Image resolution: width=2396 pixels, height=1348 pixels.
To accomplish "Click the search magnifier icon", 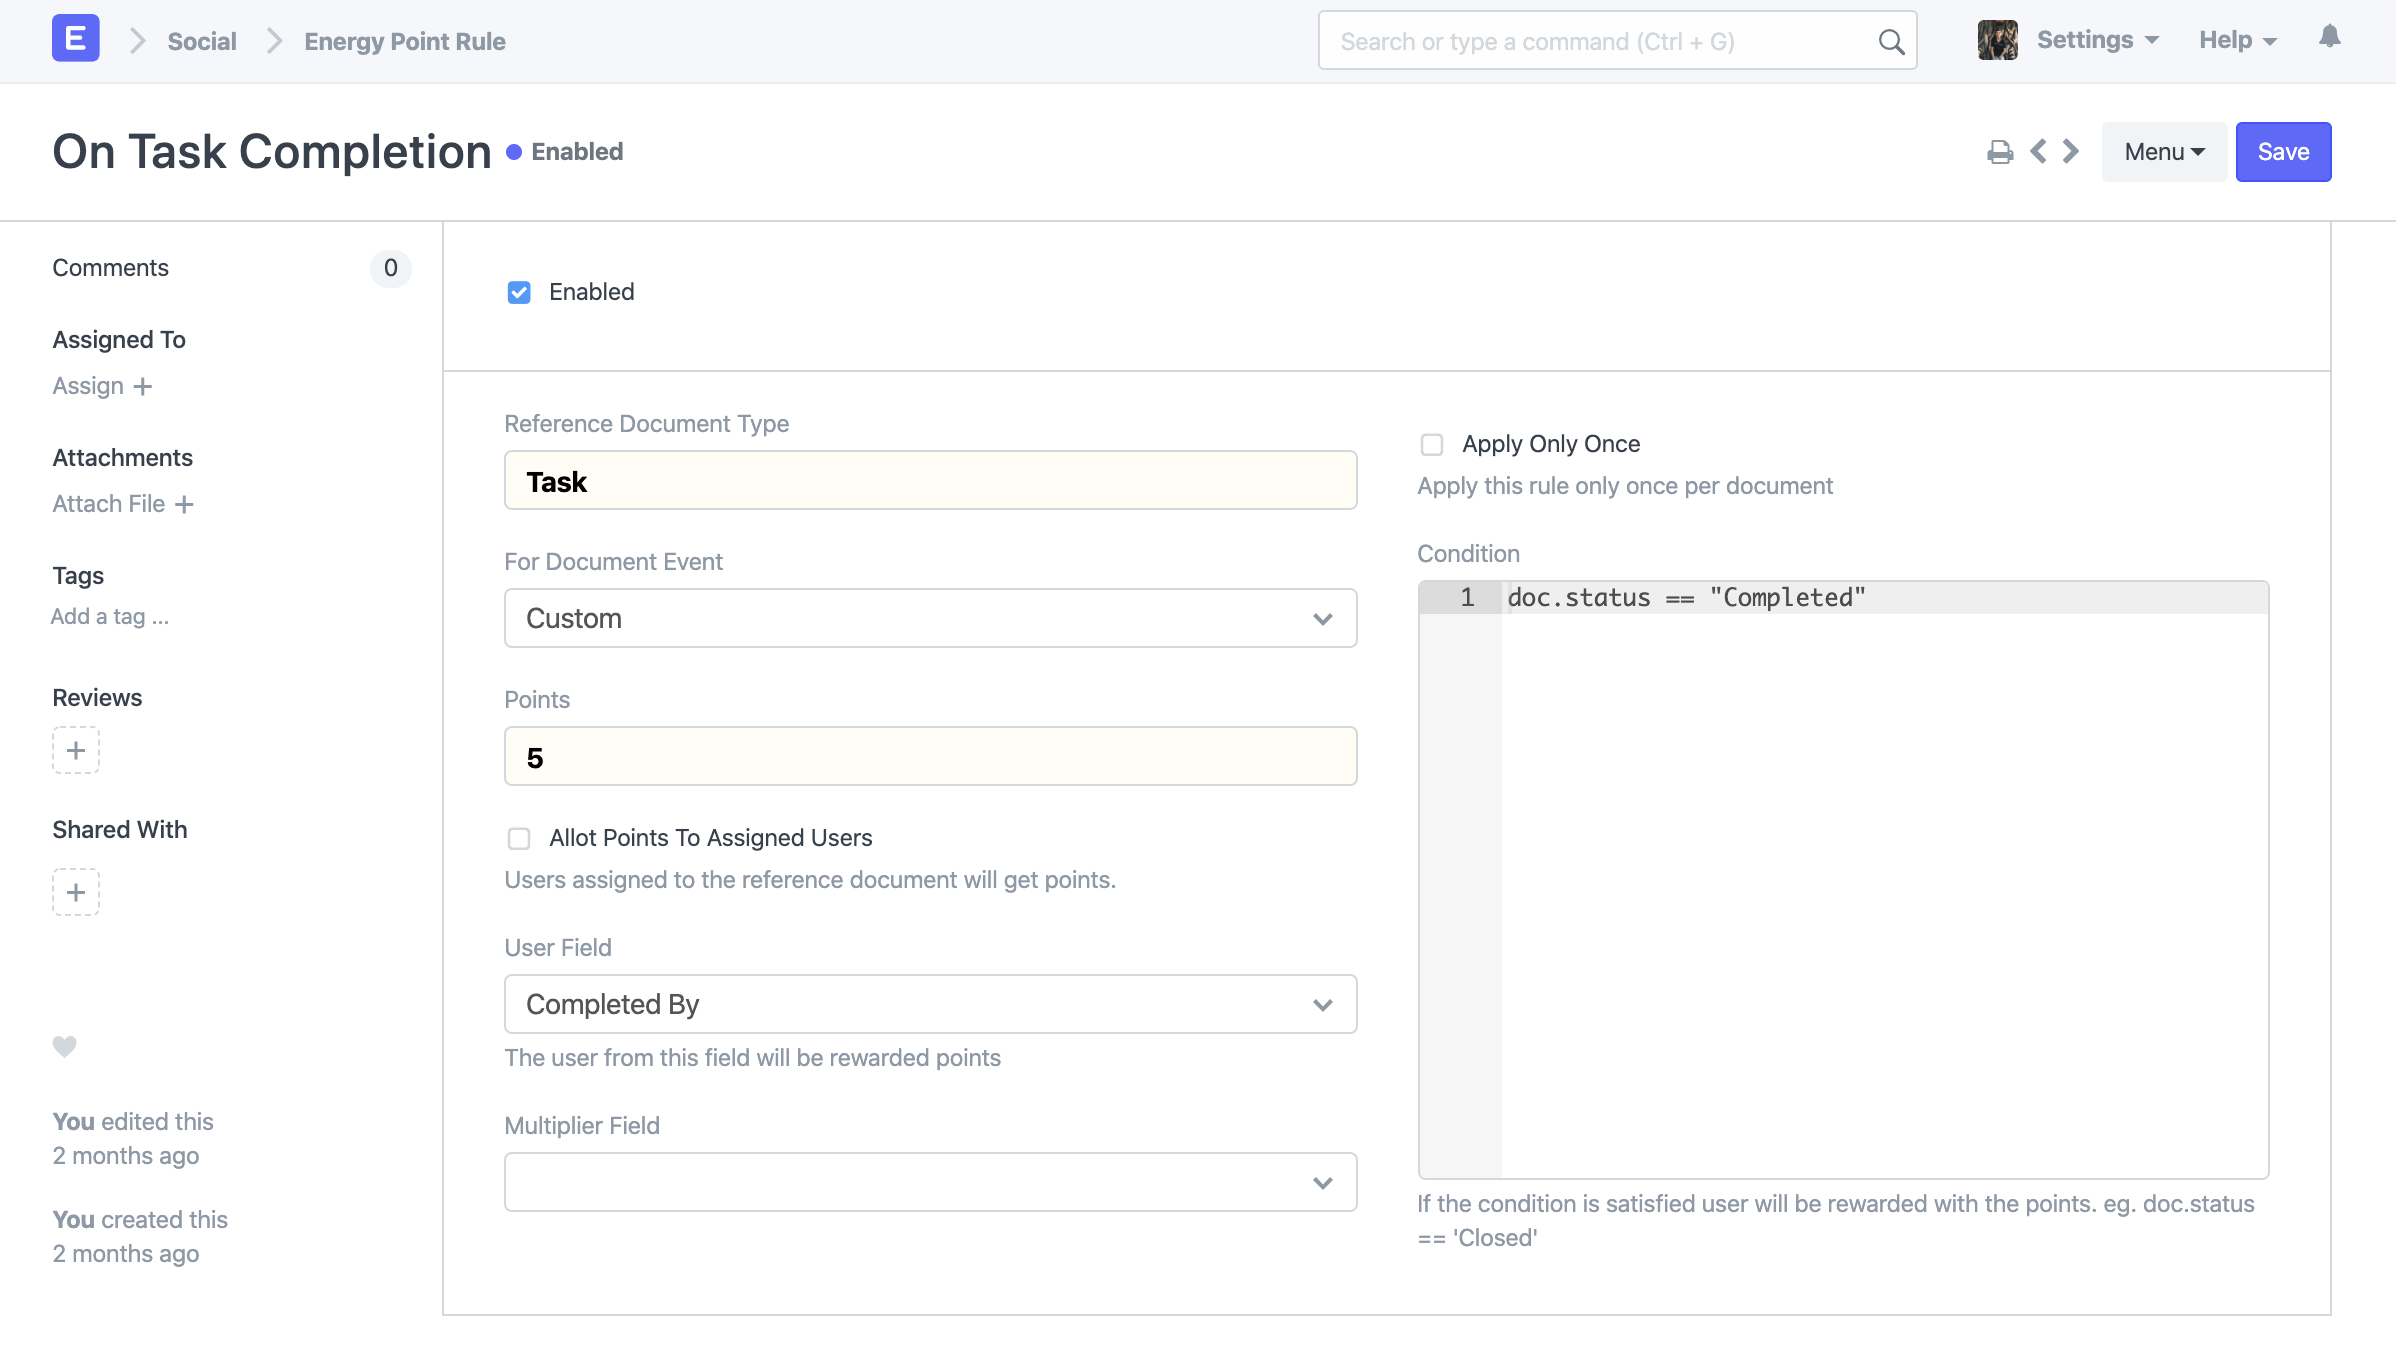I will coord(1890,42).
